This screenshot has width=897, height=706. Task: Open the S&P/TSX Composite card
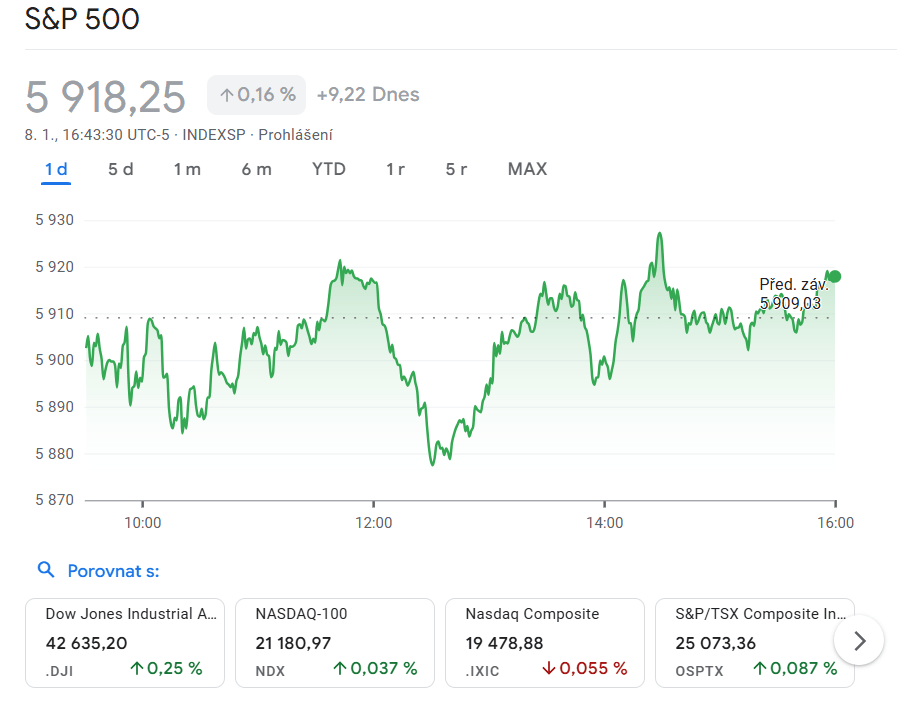click(754, 642)
